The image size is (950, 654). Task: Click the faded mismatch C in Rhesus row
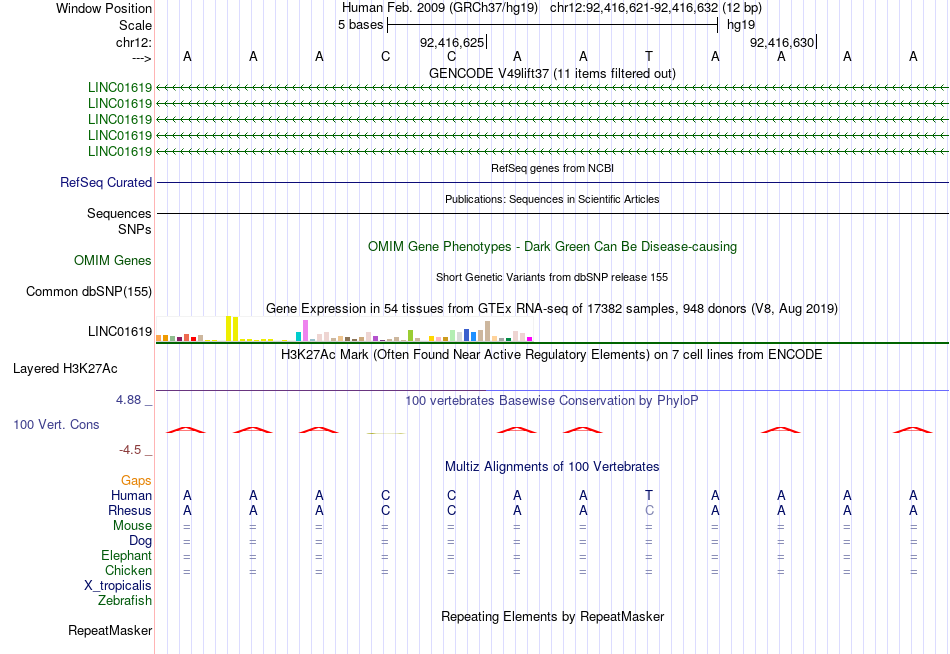point(649,511)
